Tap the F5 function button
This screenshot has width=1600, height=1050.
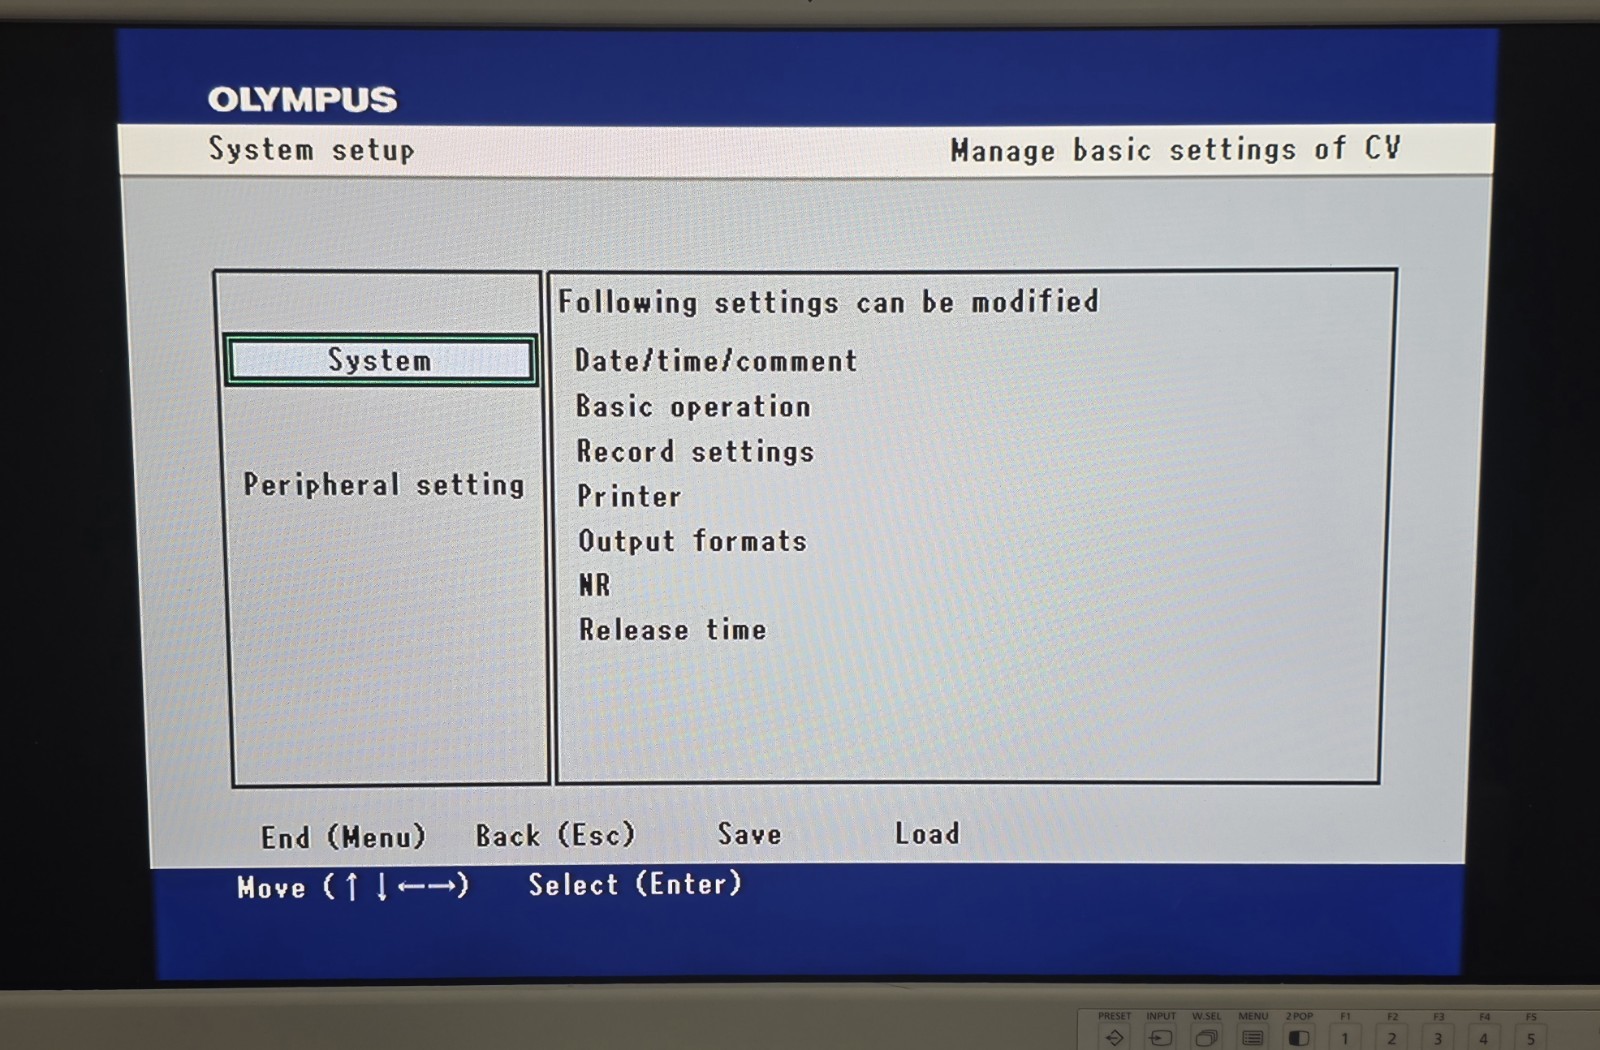pyautogui.click(x=1531, y=1038)
